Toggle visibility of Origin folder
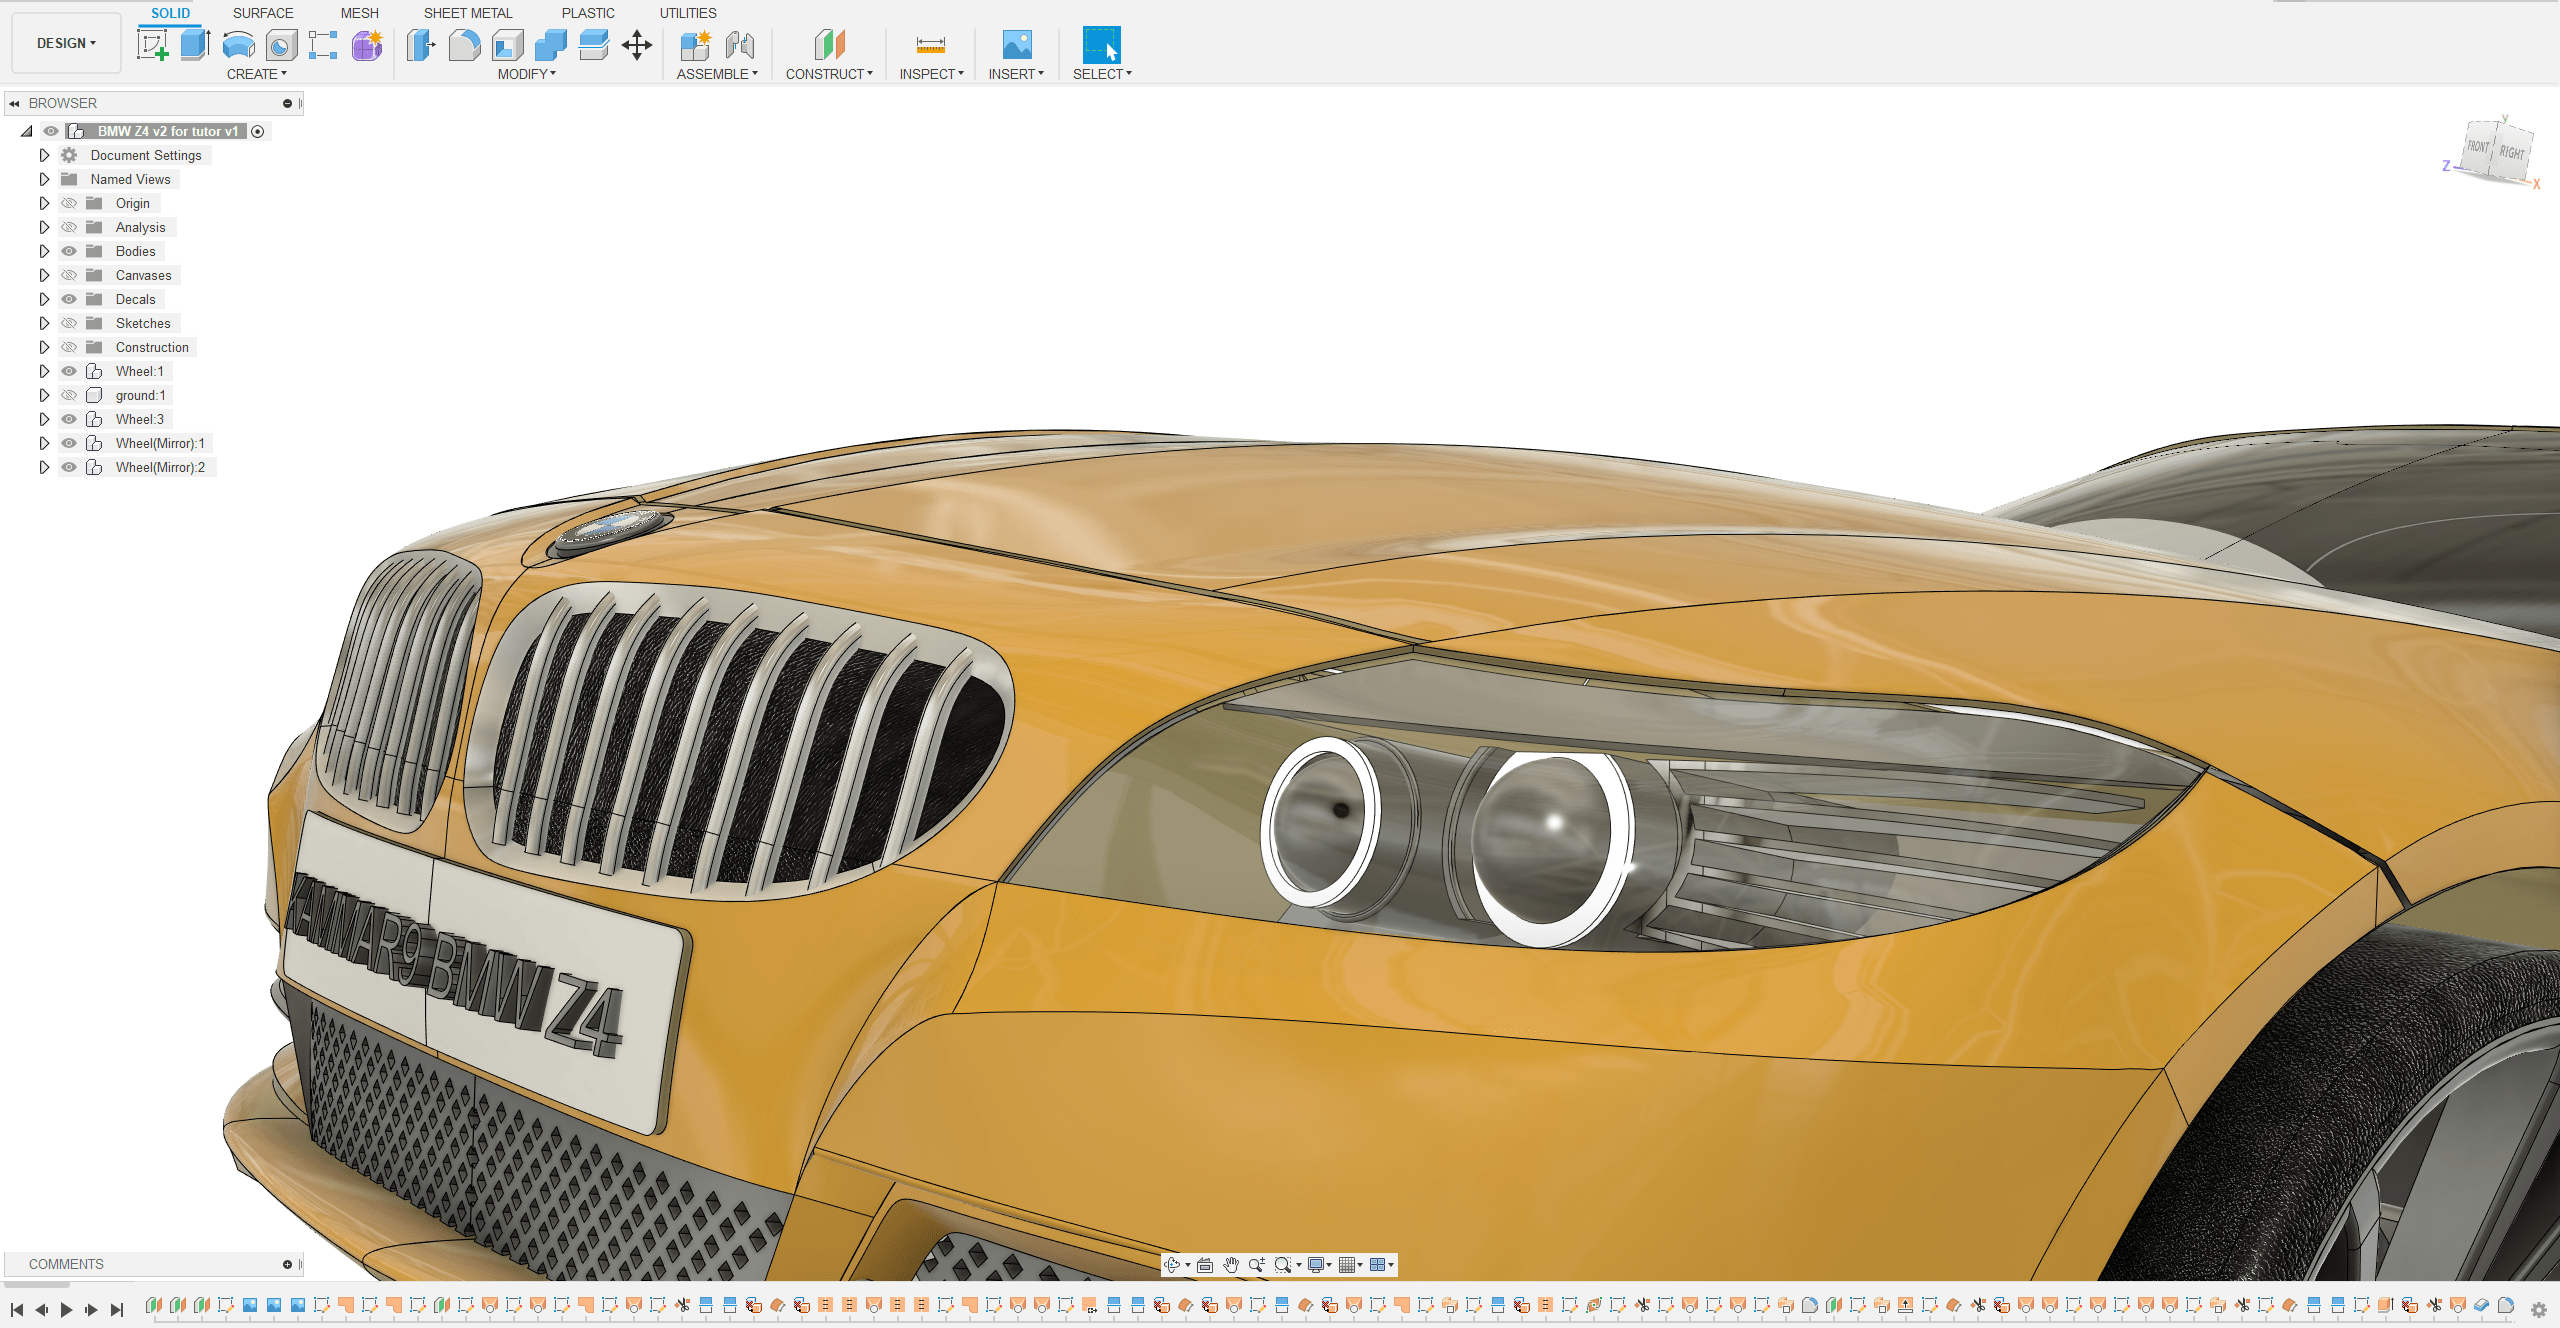This screenshot has width=2560, height=1328. 69,203
